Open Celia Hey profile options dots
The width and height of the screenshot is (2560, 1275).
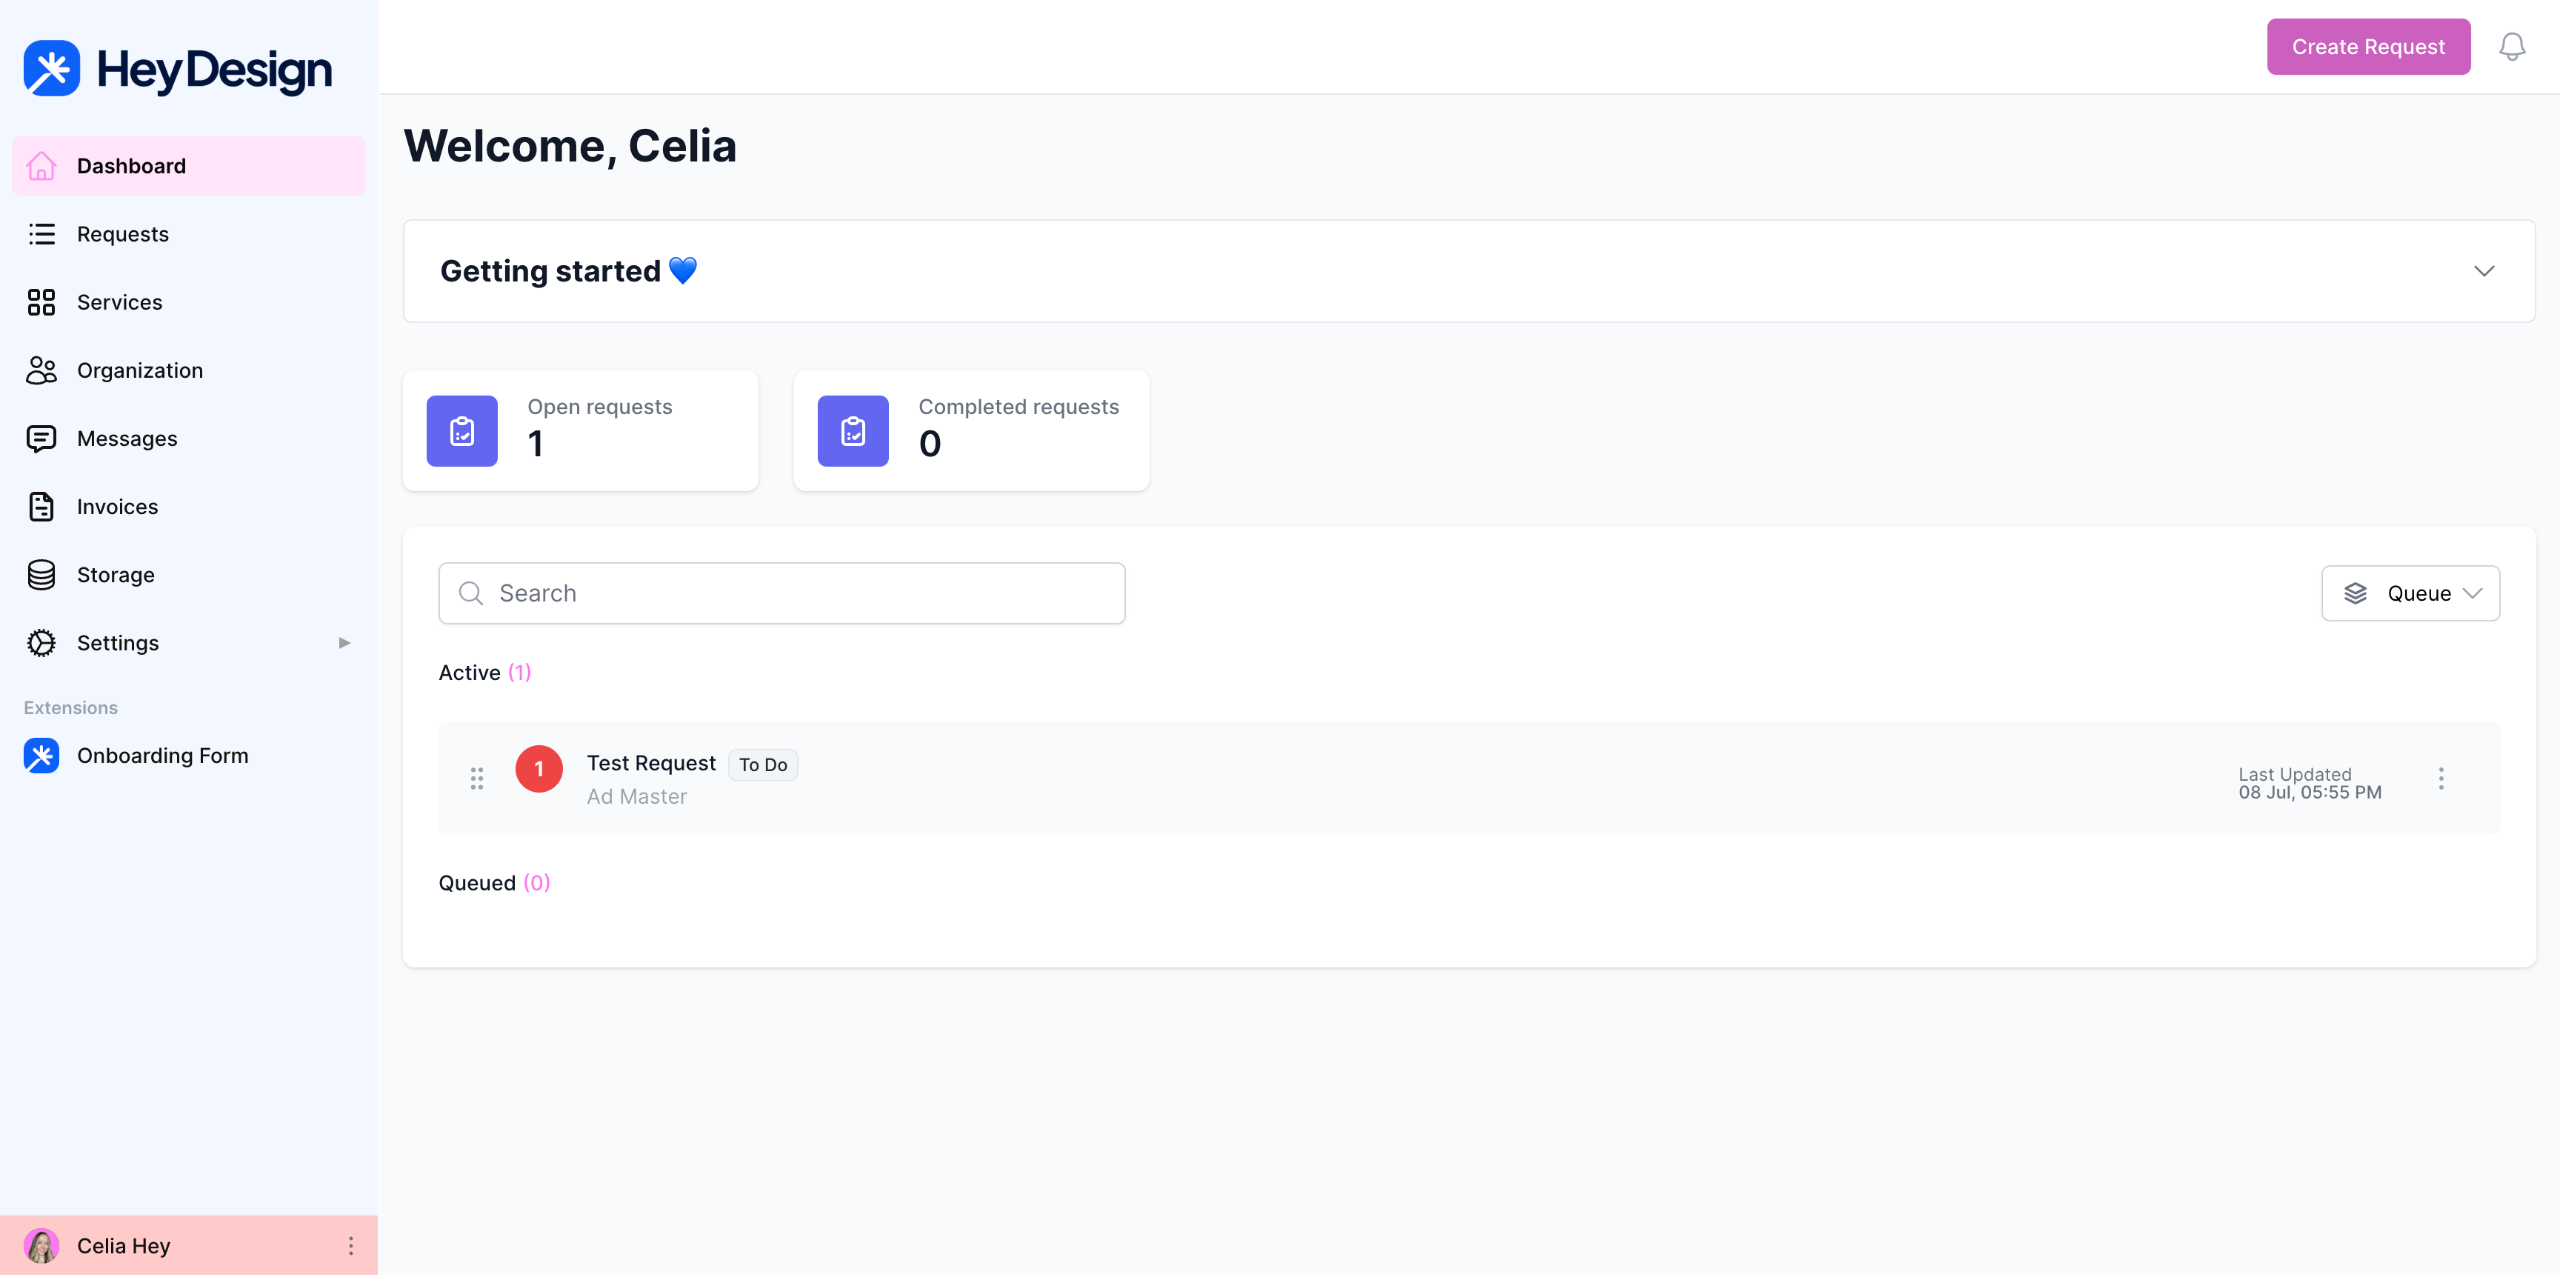[x=350, y=1245]
